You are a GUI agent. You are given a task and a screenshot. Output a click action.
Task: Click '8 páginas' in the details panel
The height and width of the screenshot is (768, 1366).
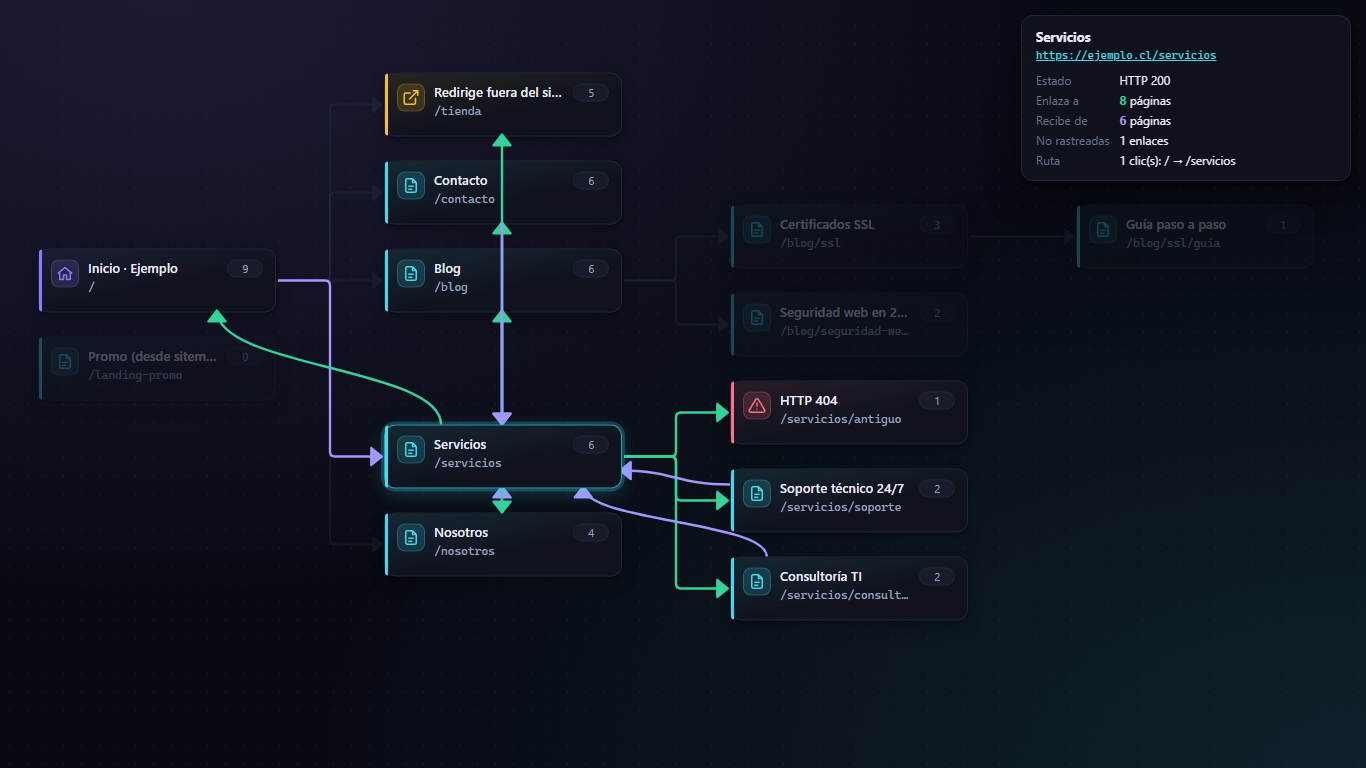click(1145, 101)
